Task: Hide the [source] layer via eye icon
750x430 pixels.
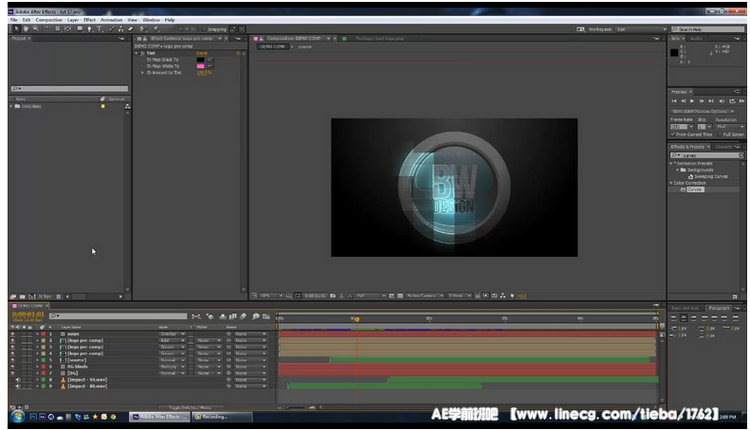Action: [x=12, y=360]
